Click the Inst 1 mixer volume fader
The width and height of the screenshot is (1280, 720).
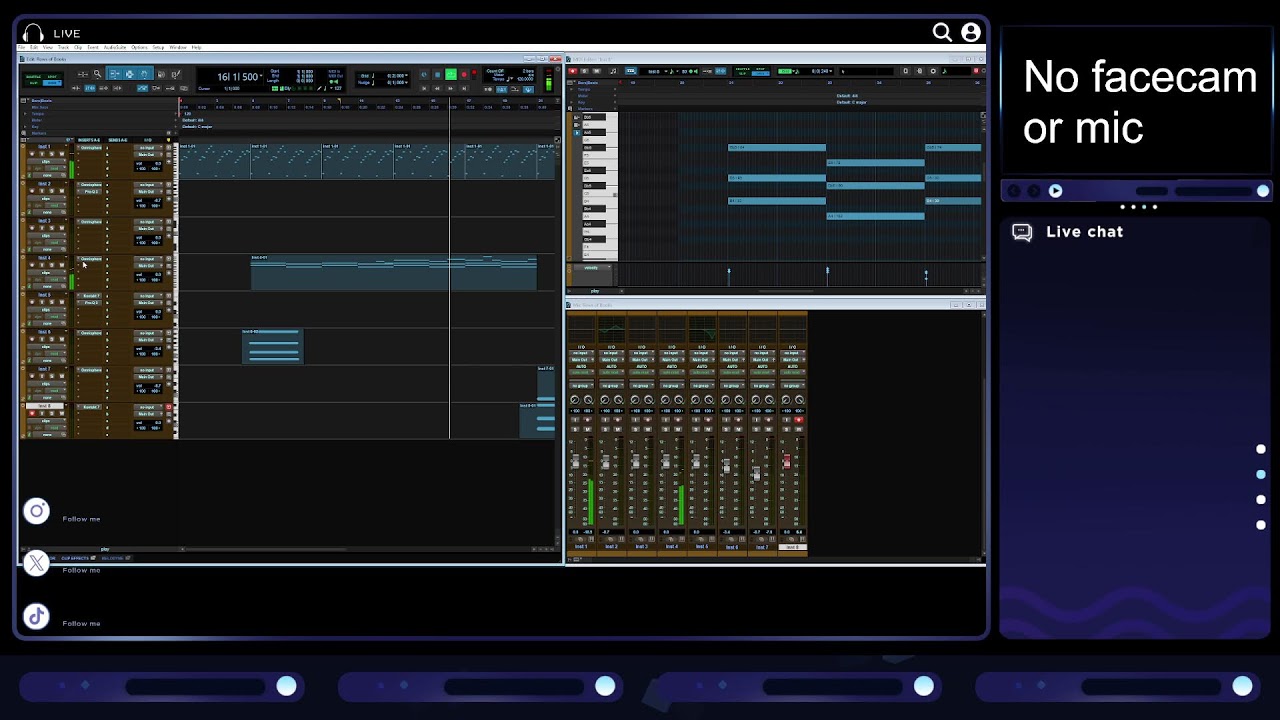pos(575,461)
